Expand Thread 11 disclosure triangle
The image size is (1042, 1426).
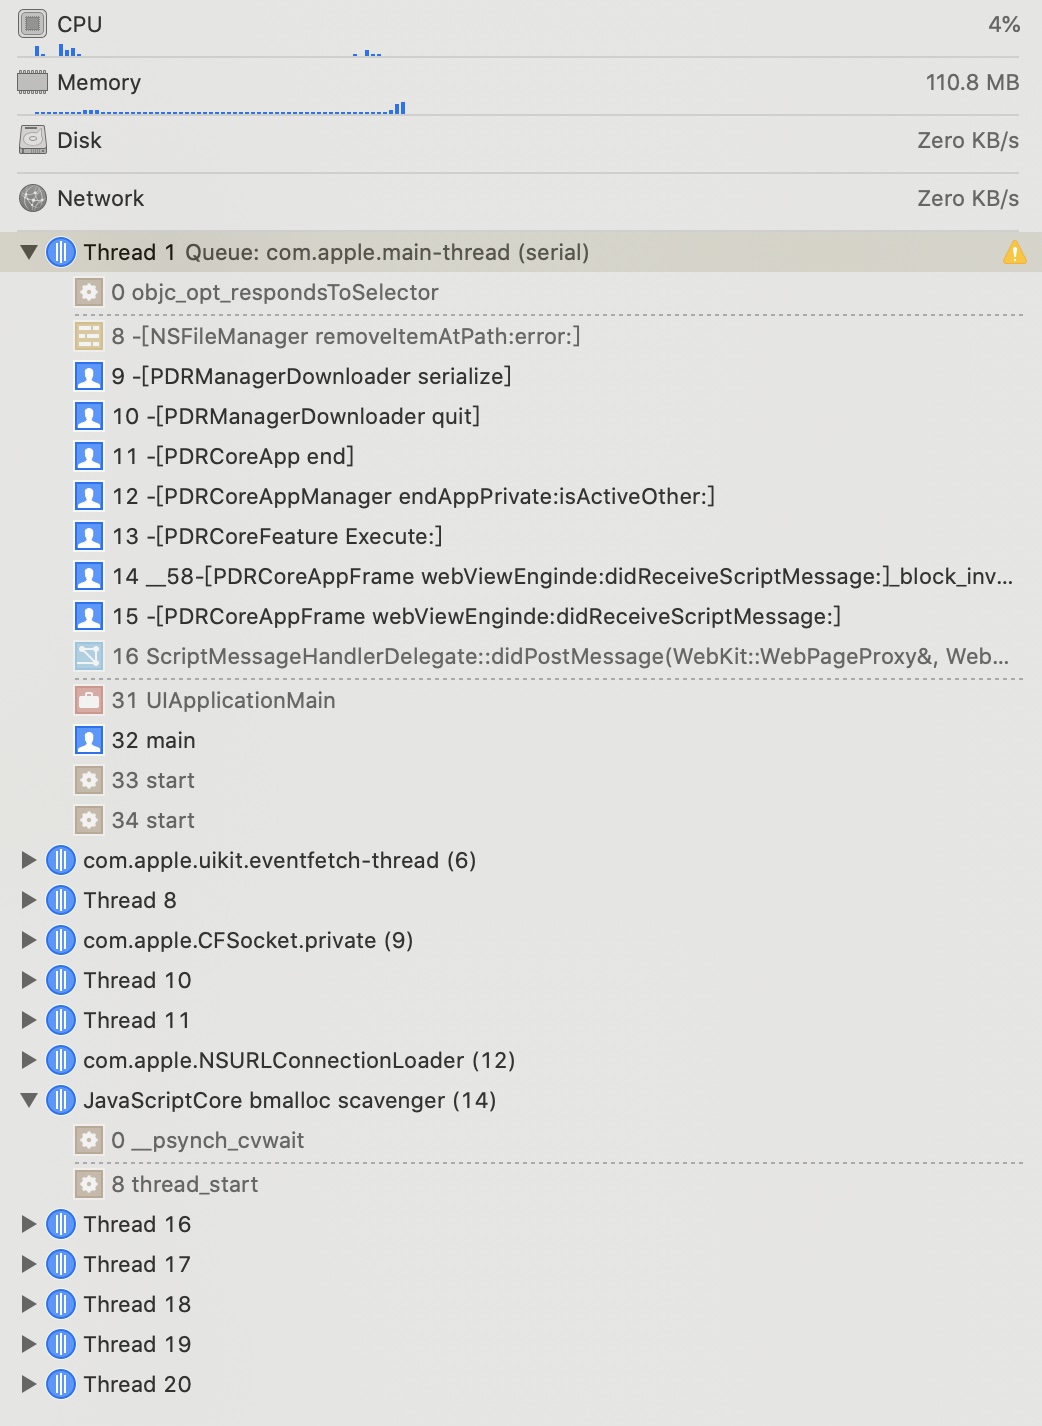(x=29, y=1020)
